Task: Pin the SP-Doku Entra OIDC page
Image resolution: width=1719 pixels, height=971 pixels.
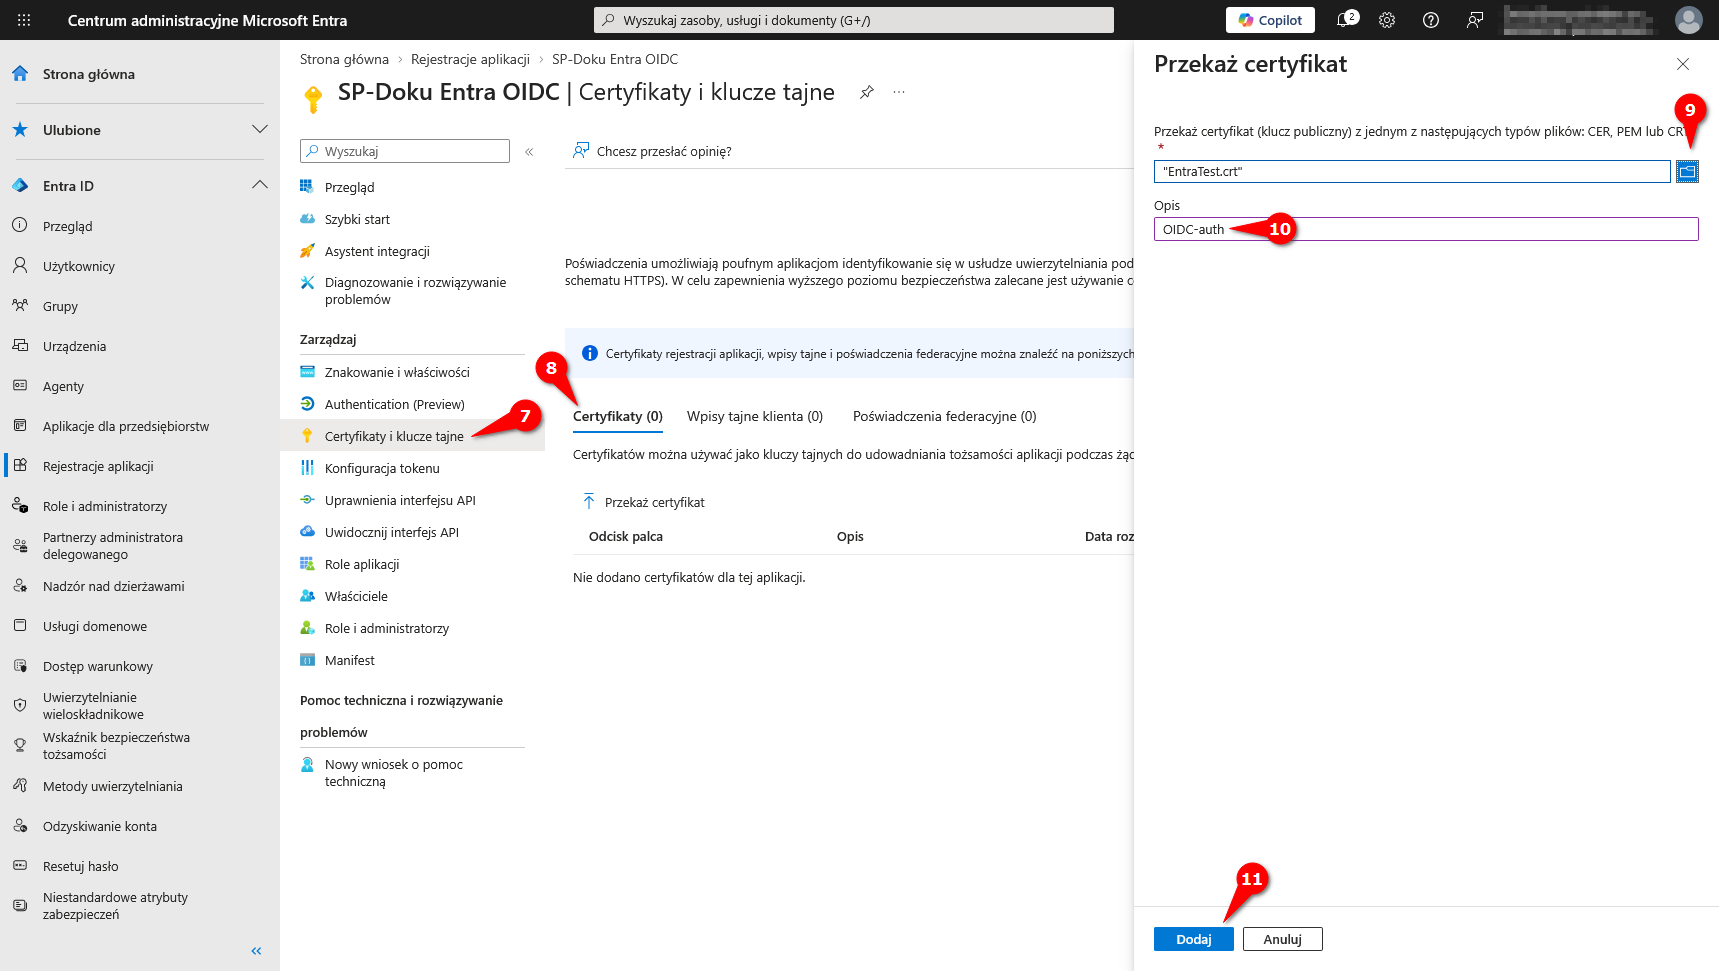Action: tap(867, 92)
